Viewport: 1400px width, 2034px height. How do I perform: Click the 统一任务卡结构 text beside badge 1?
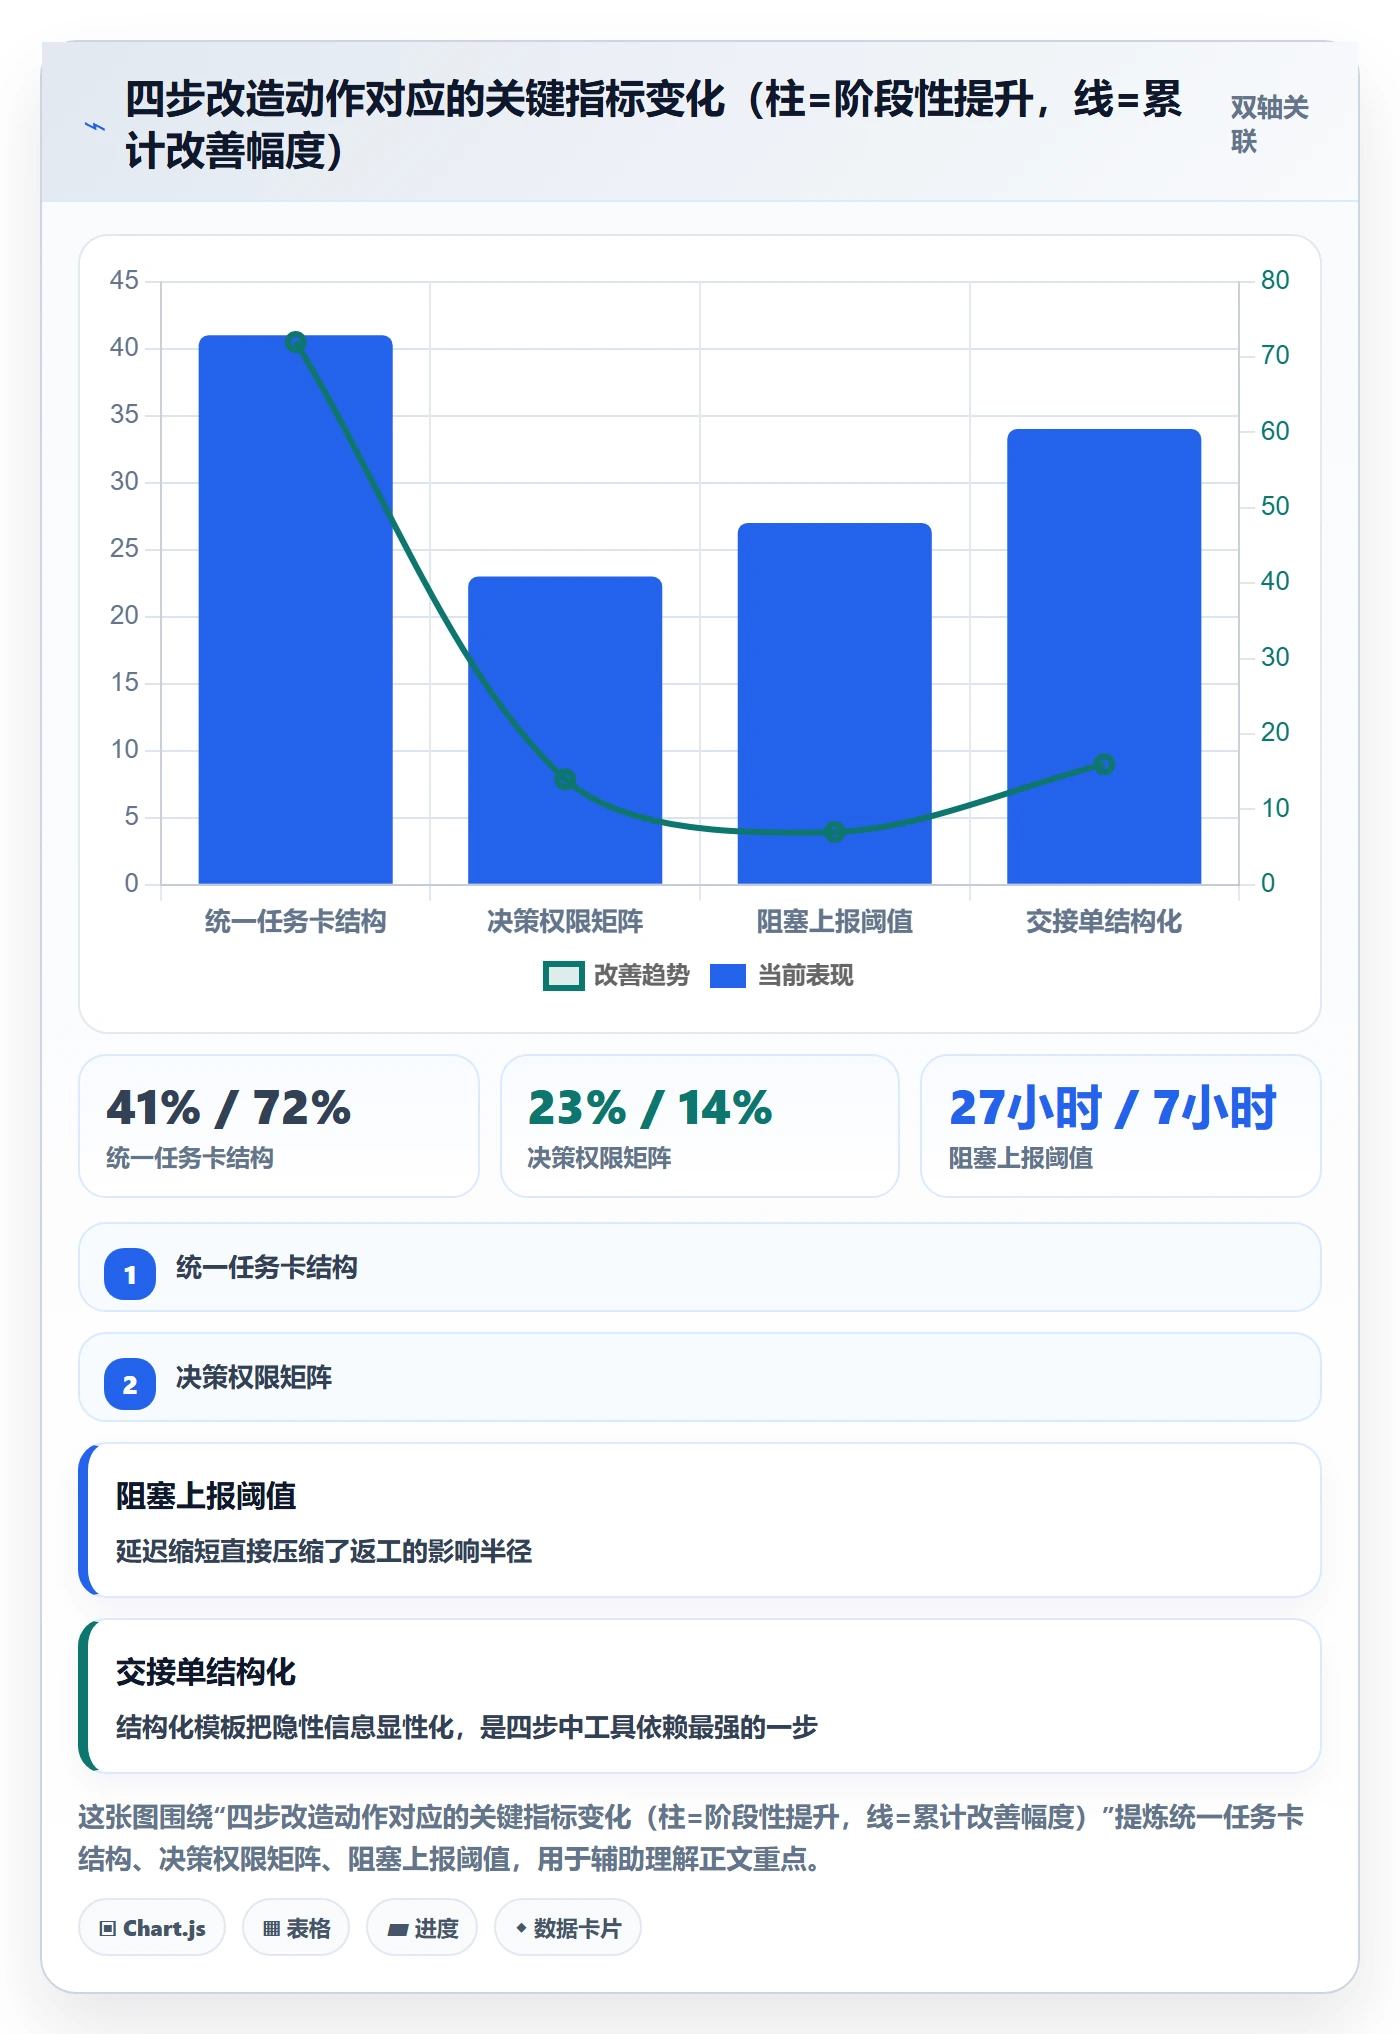click(x=267, y=1267)
